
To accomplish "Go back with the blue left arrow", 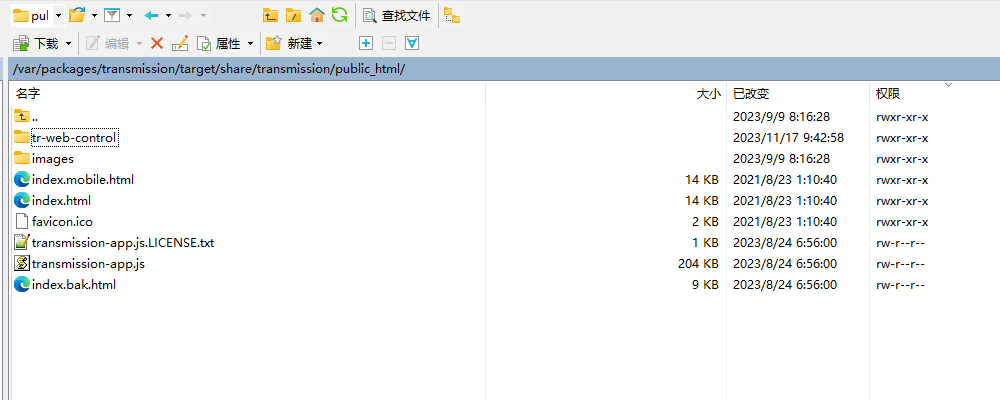I will (151, 15).
